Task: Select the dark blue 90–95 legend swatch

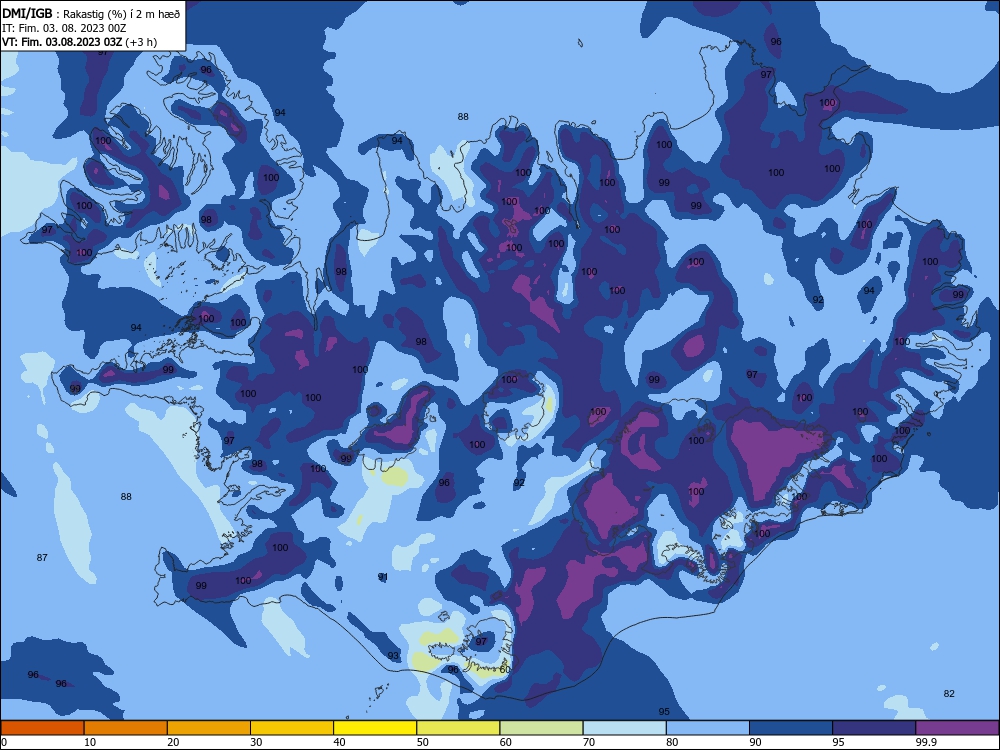Action: [791, 728]
